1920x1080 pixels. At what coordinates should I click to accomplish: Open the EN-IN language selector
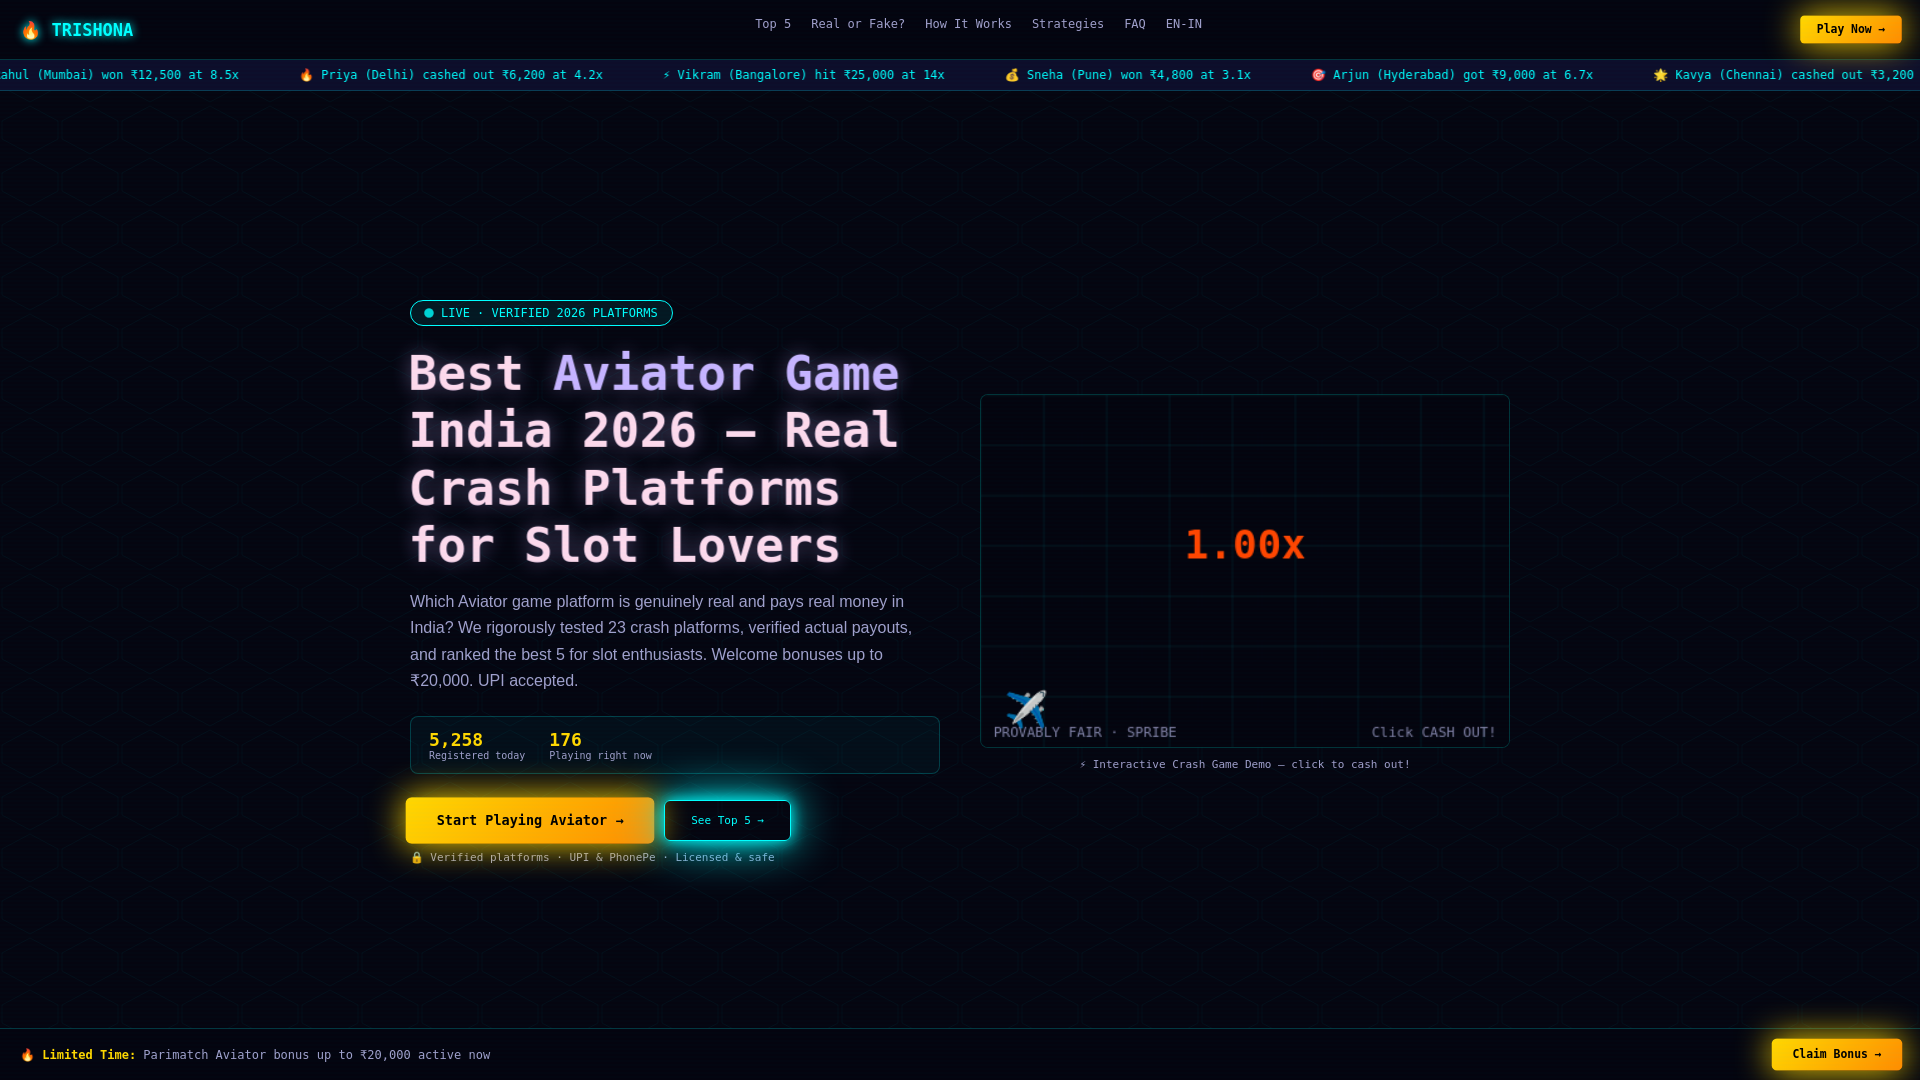(1184, 24)
